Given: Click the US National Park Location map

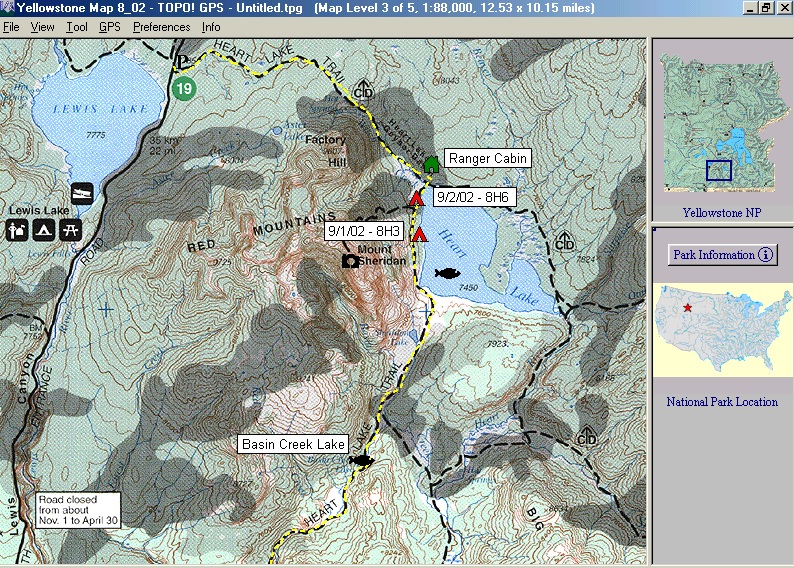Looking at the screenshot, I should tap(722, 335).
